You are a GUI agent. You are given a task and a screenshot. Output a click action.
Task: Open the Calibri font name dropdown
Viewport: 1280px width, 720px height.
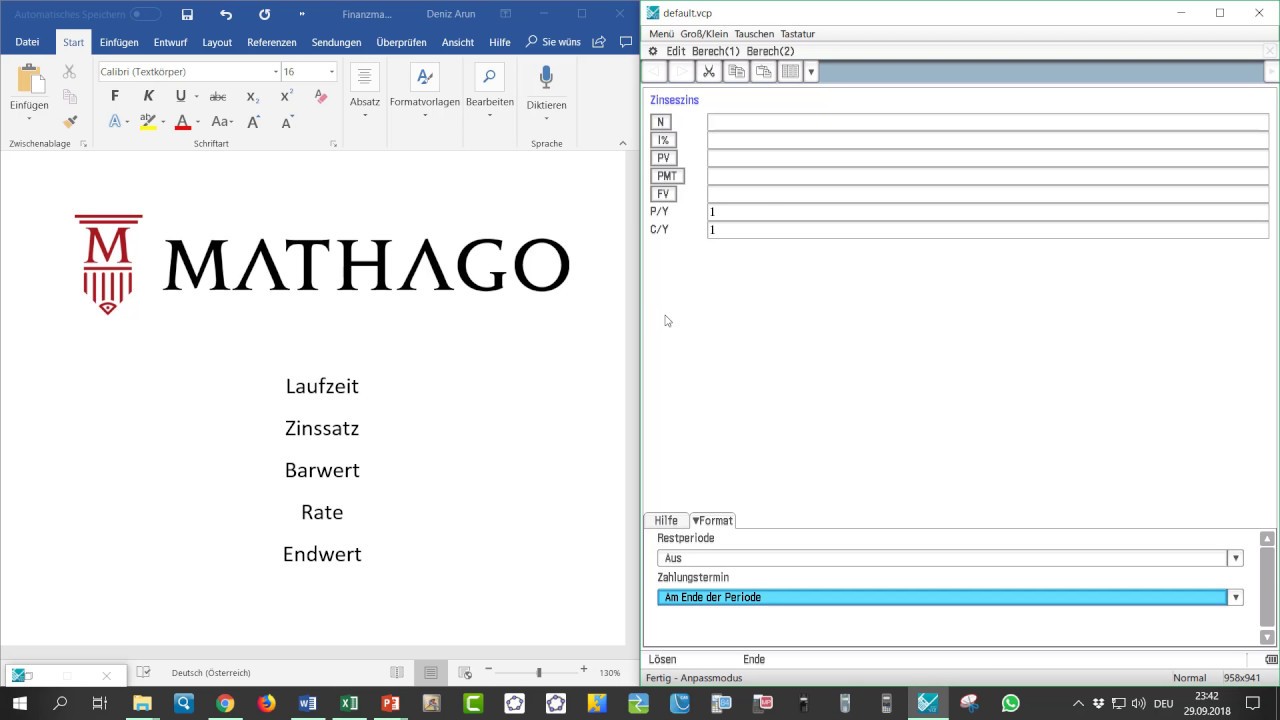(276, 72)
